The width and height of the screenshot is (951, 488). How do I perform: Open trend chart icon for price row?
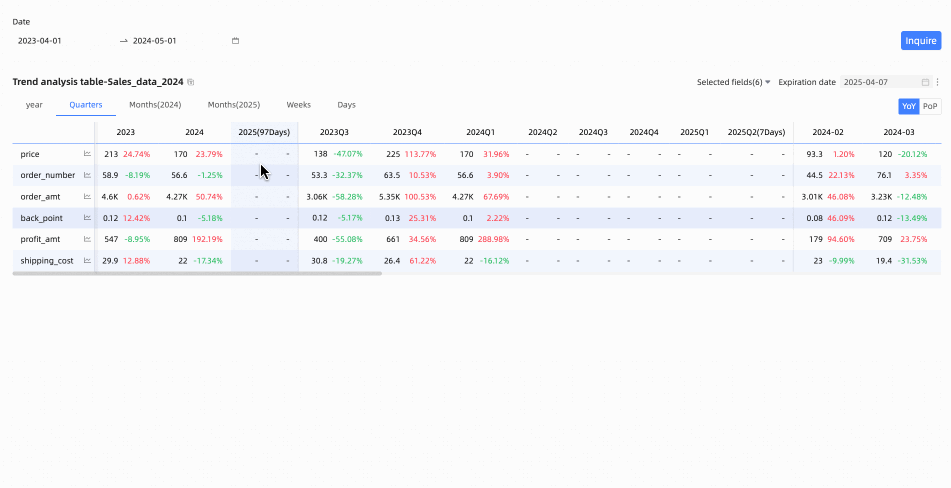point(87,154)
